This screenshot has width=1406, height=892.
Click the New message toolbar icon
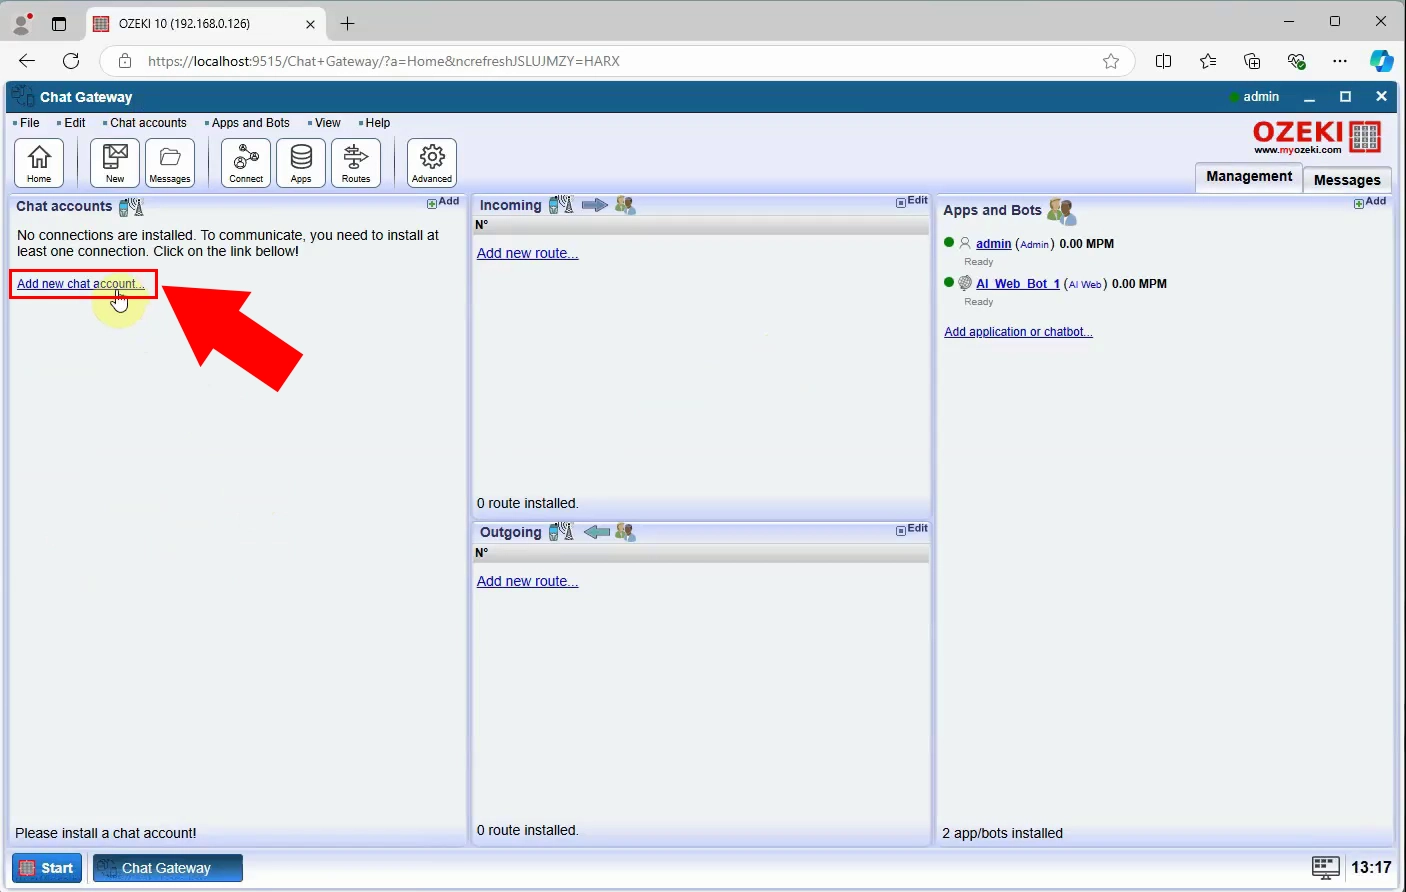pos(115,163)
